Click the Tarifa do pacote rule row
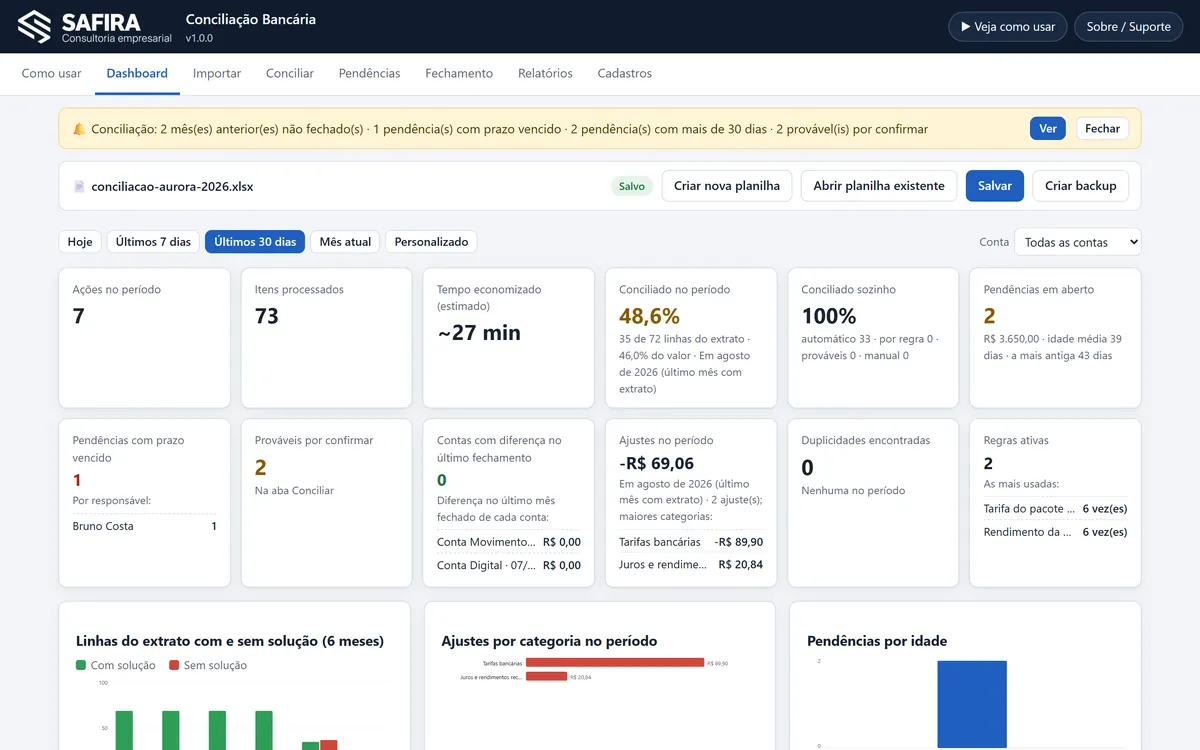The image size is (1200, 750). click(x=1055, y=509)
